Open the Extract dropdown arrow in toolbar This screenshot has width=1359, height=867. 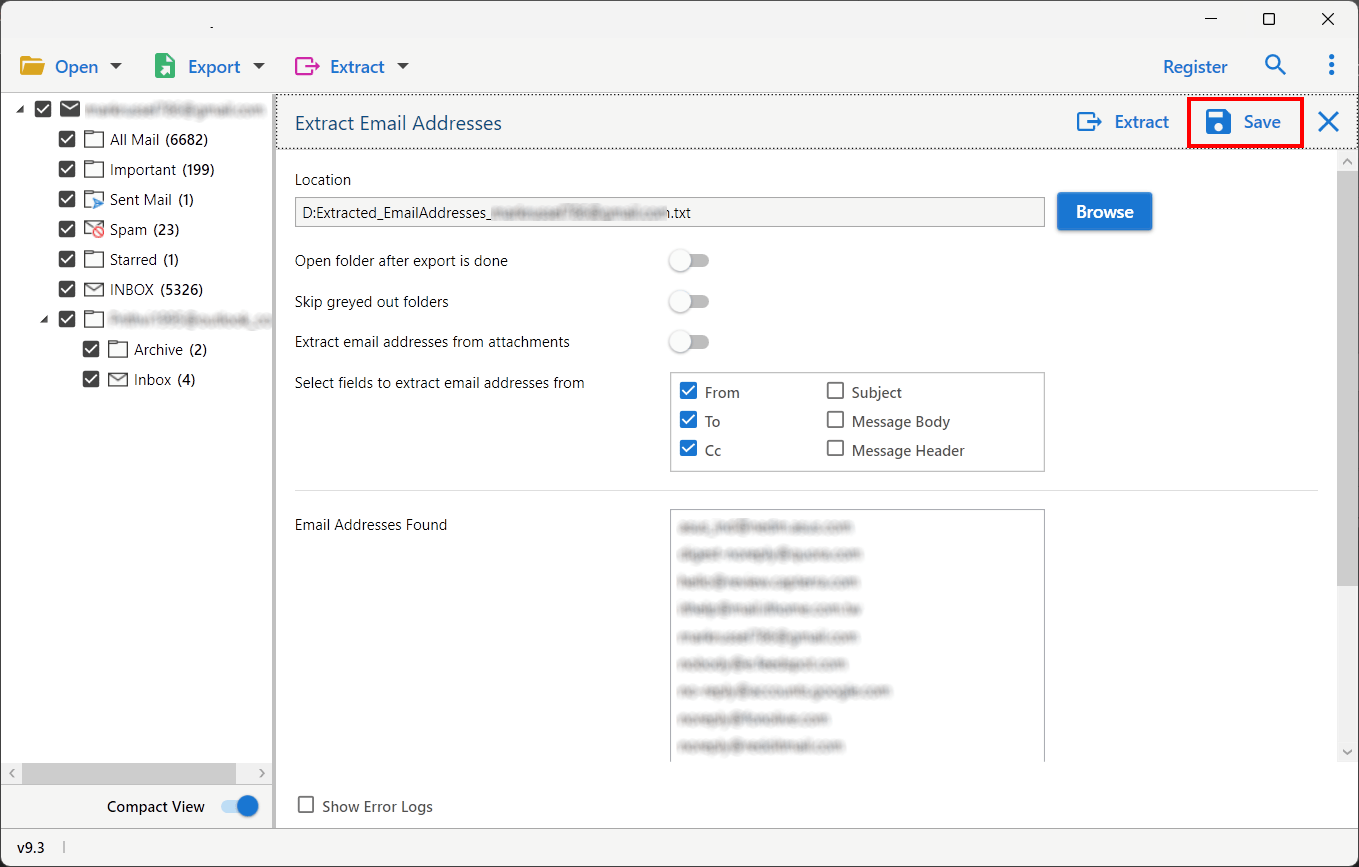click(x=403, y=66)
